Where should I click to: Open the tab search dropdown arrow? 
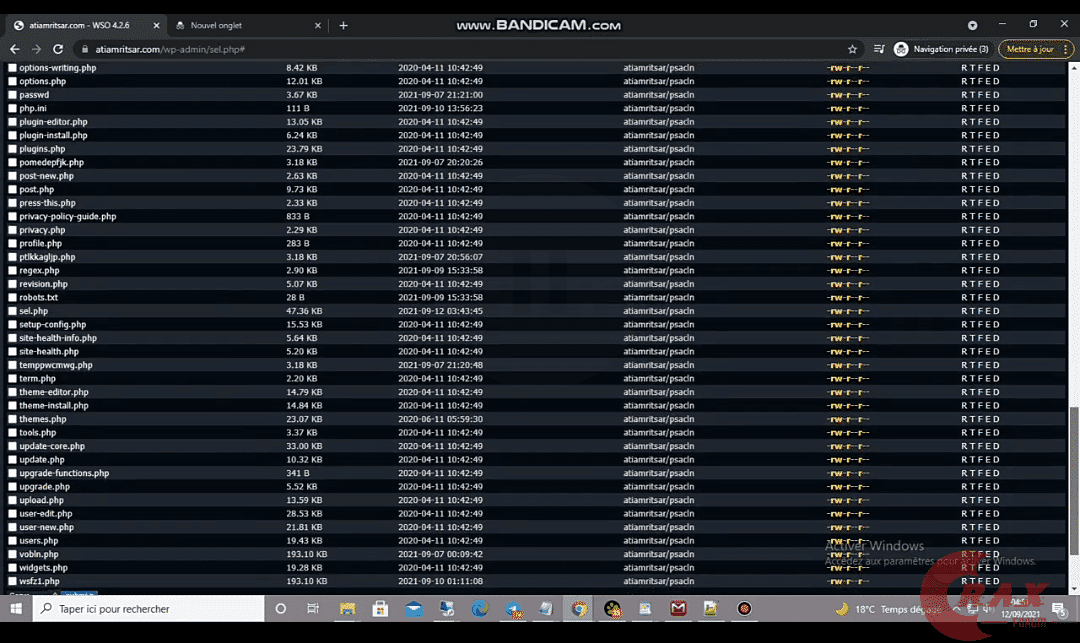coord(972,25)
